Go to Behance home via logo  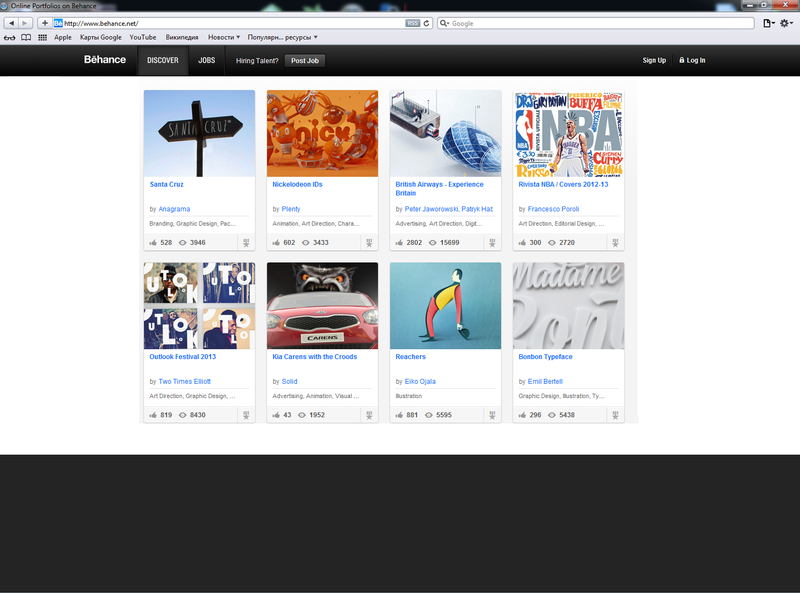pyautogui.click(x=105, y=60)
